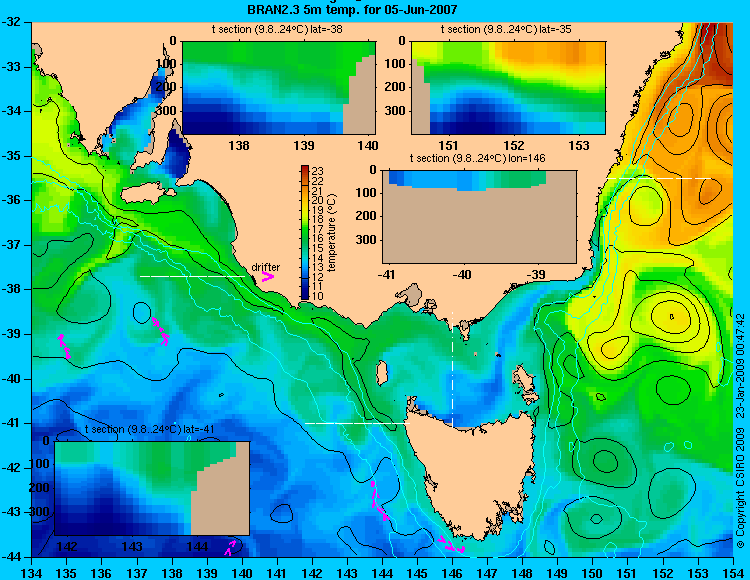Click the vertical white dashed line at longitude 146

click(x=452, y=370)
